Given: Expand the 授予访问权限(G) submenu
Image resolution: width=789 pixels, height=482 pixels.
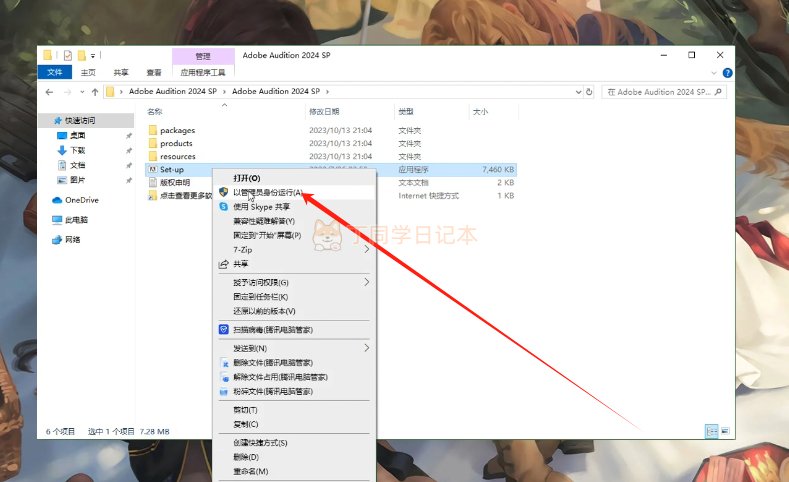Looking at the screenshot, I should pyautogui.click(x=367, y=282).
